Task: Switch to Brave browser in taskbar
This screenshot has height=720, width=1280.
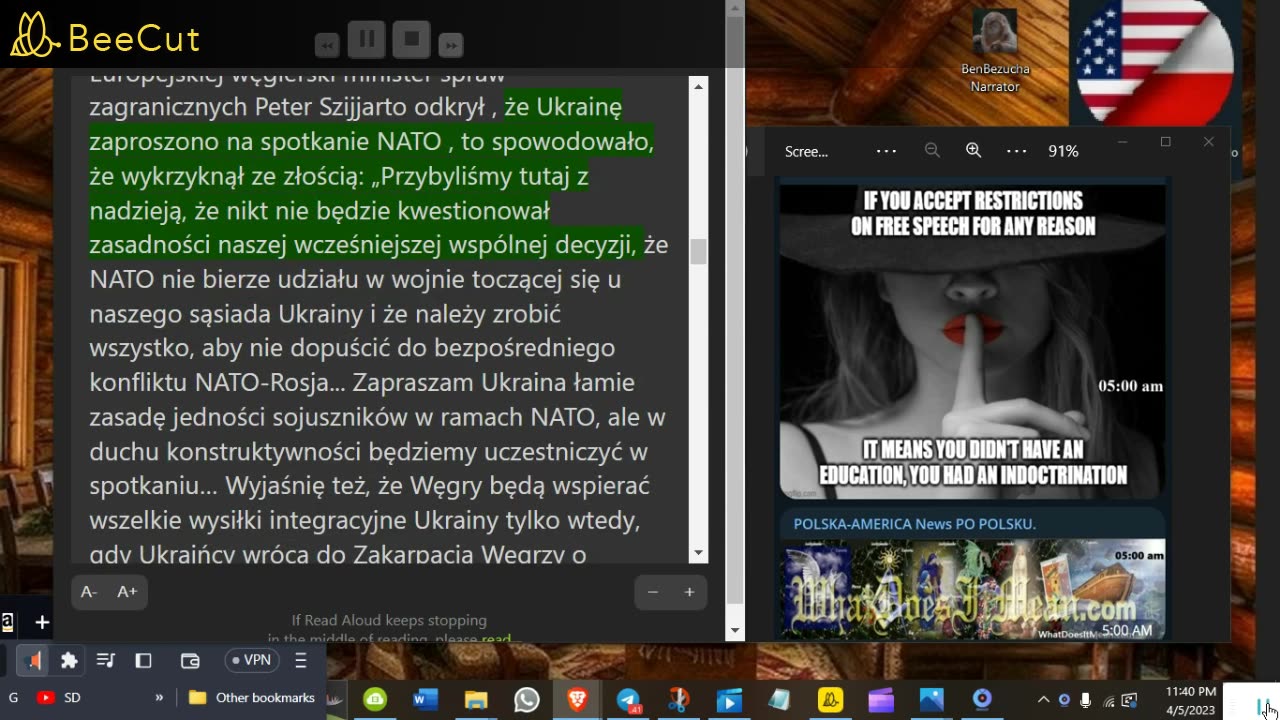Action: click(577, 700)
